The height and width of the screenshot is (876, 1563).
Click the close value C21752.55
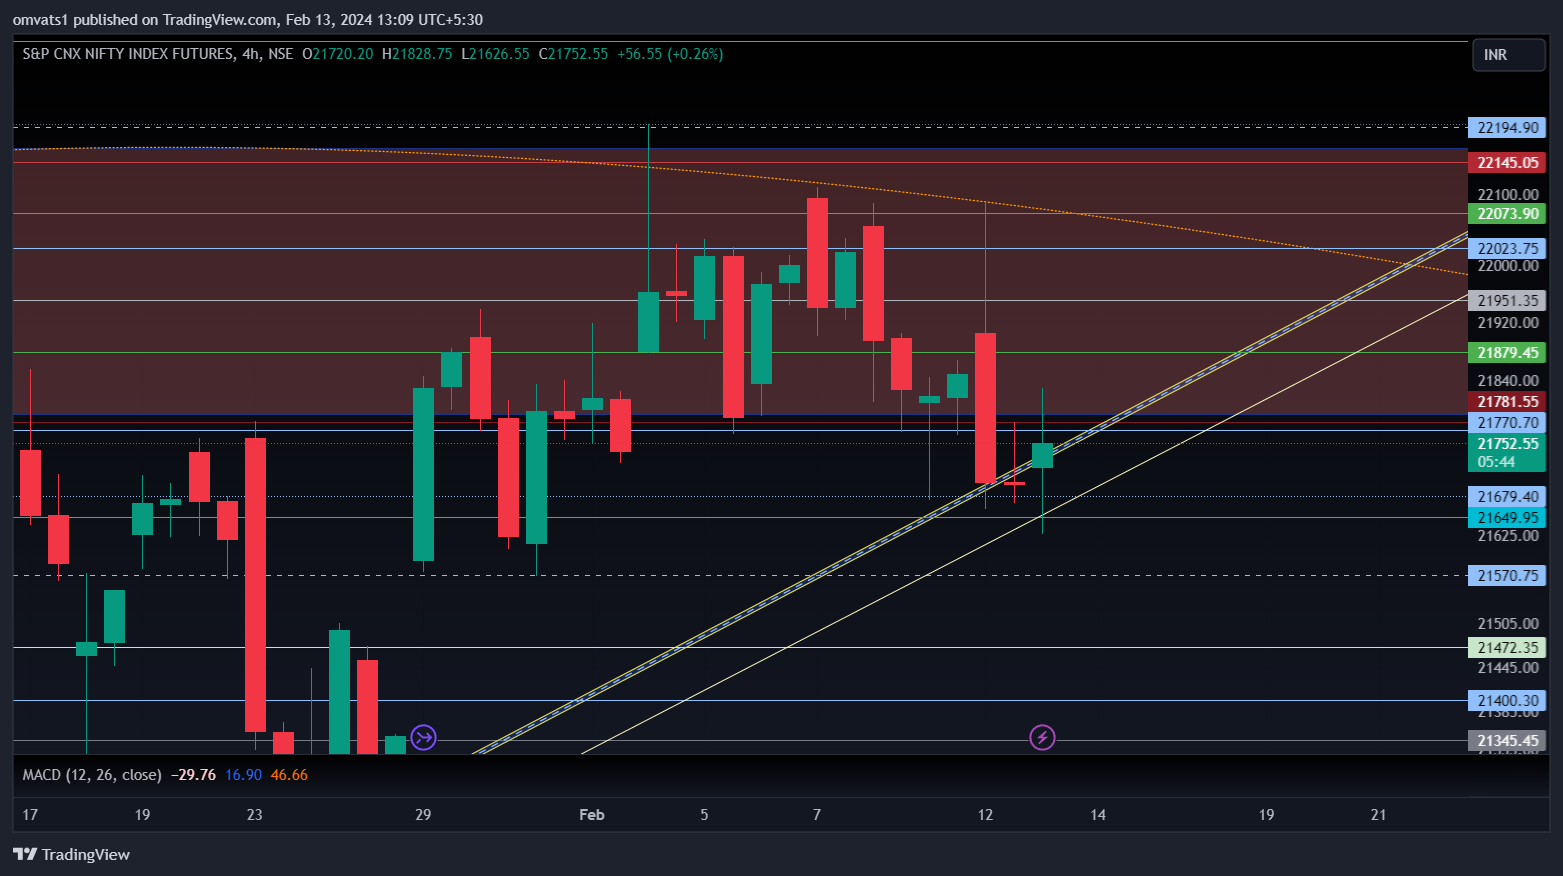[x=573, y=54]
